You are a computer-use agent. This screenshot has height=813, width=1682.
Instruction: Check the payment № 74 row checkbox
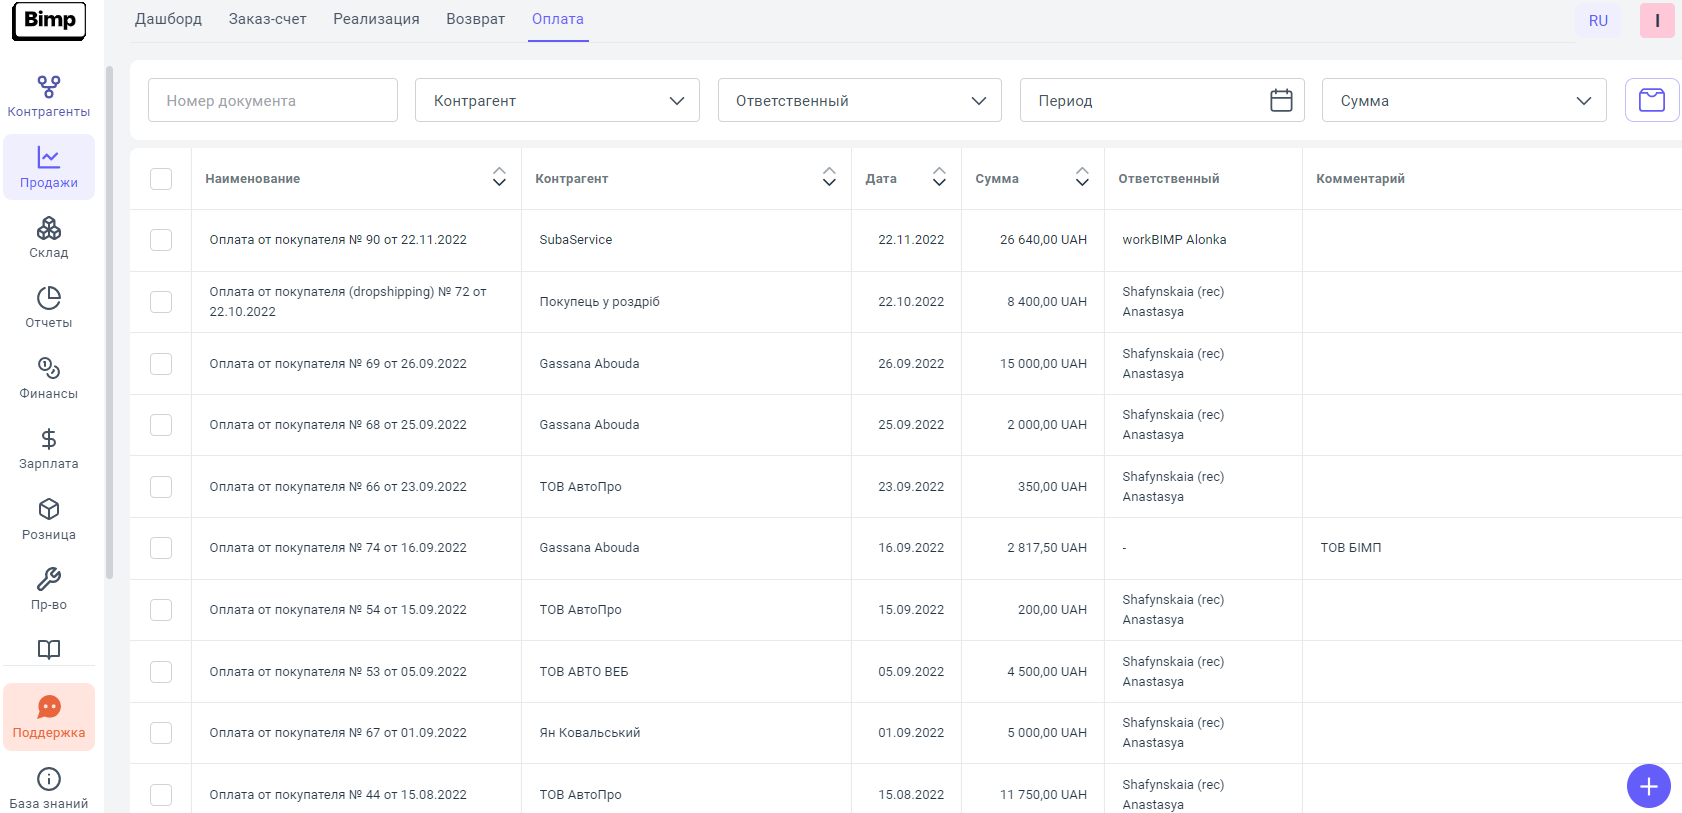(161, 548)
